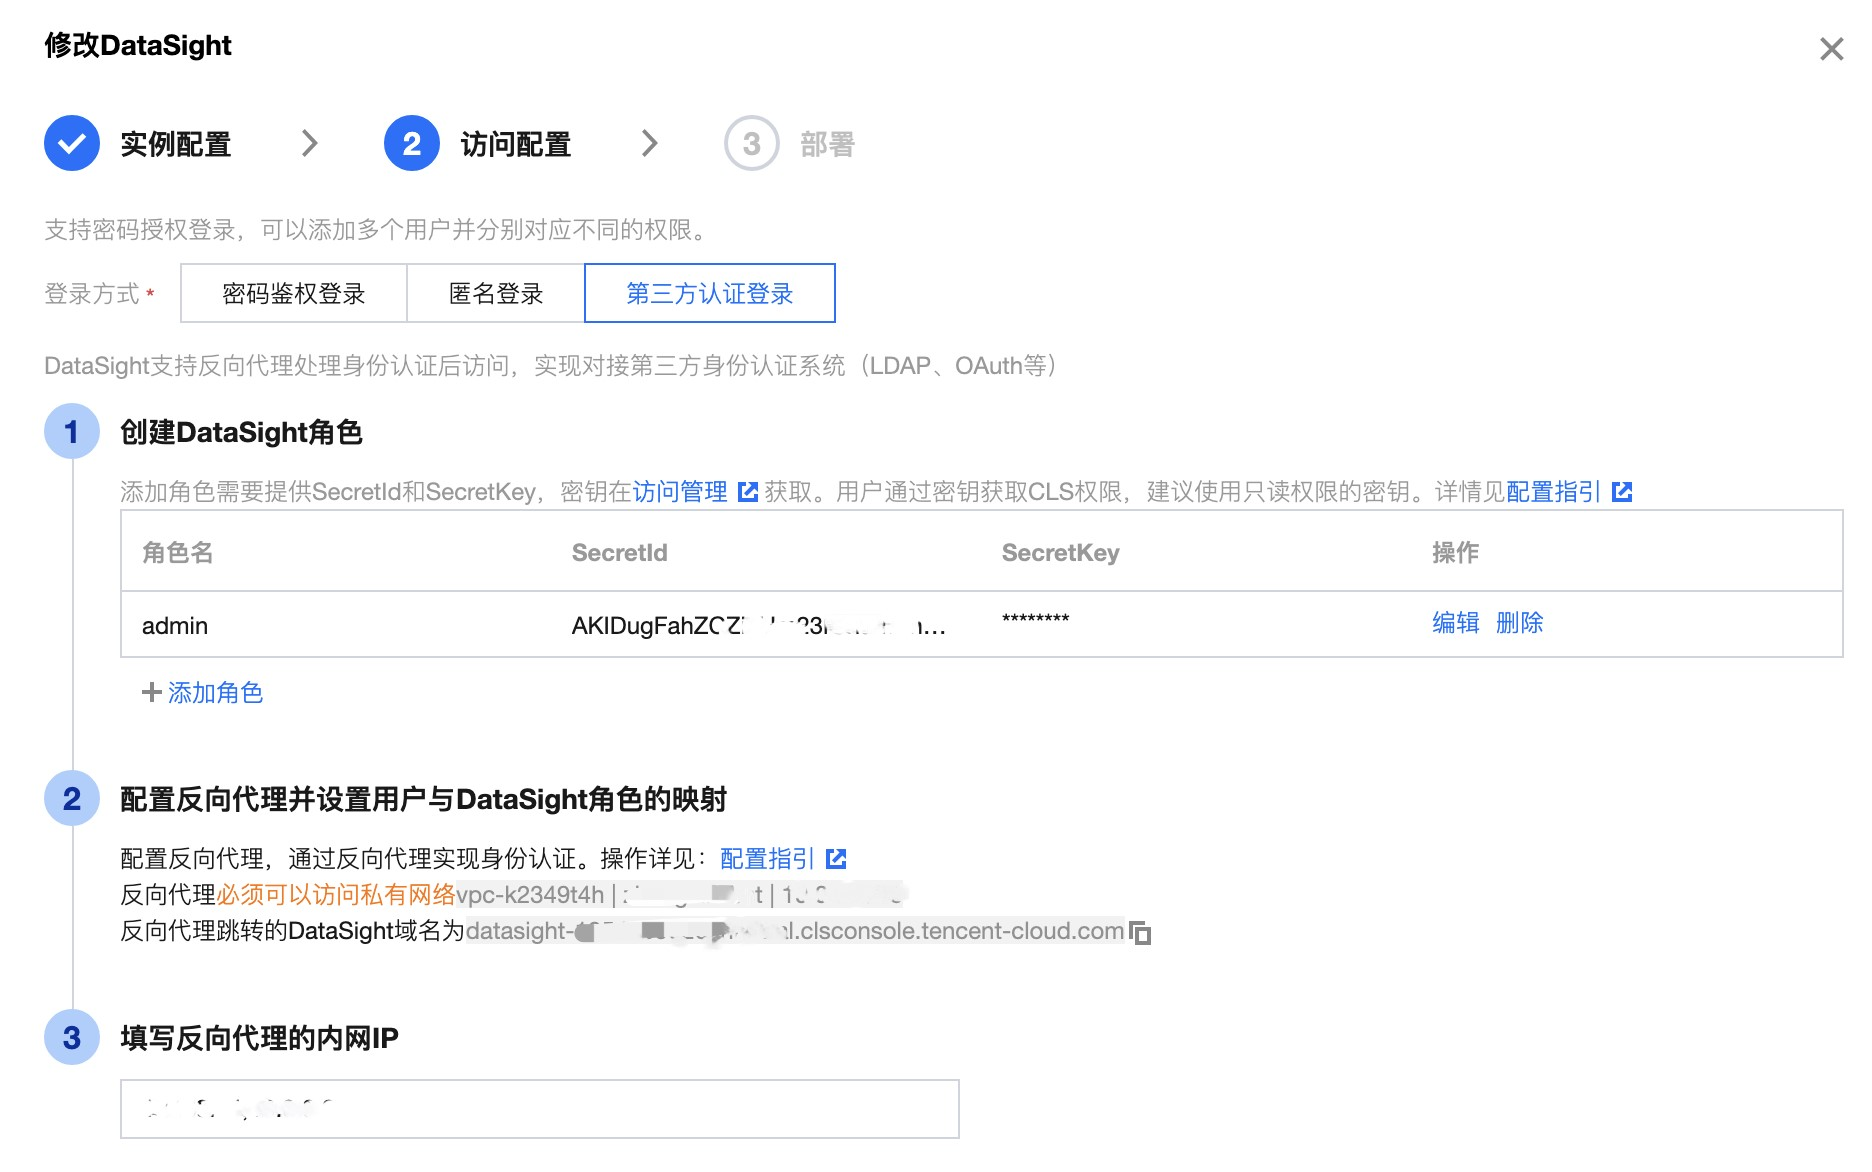1872x1172 pixels.
Task: Add a new role via 添加角色
Action: click(x=215, y=692)
